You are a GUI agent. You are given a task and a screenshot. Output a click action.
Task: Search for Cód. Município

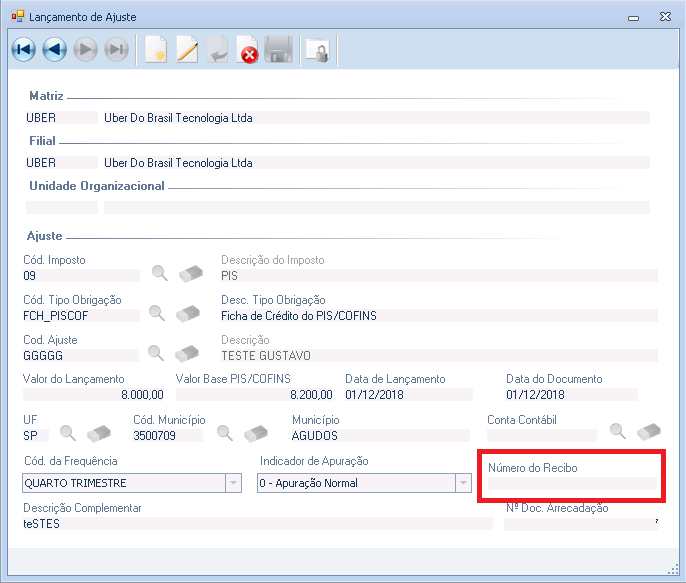coord(226,433)
